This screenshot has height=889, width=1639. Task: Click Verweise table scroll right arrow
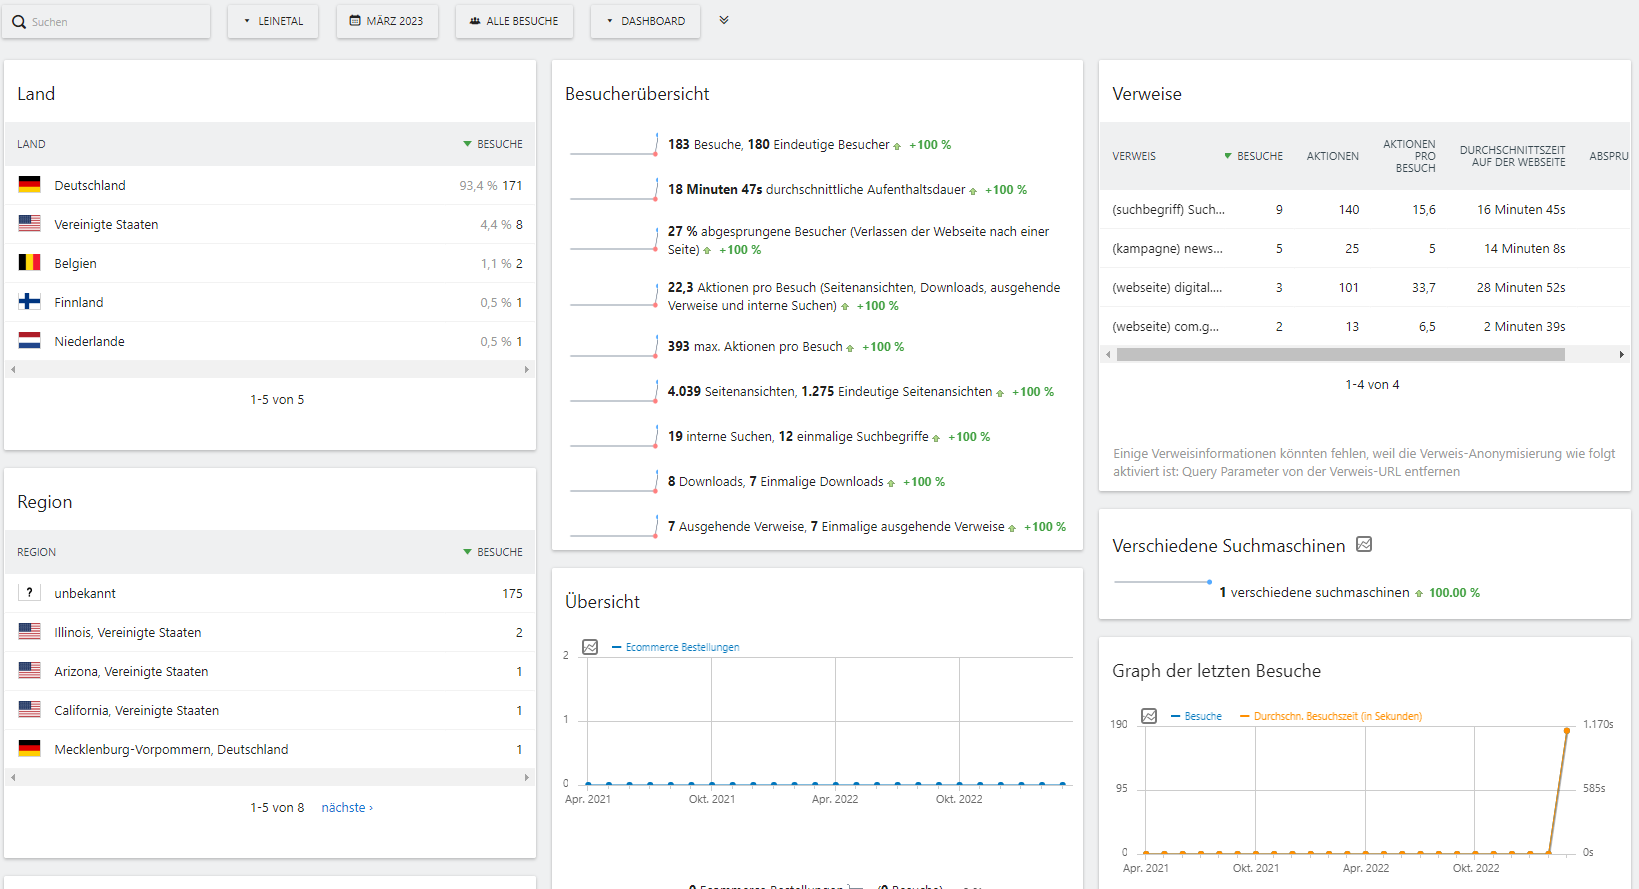(1621, 354)
